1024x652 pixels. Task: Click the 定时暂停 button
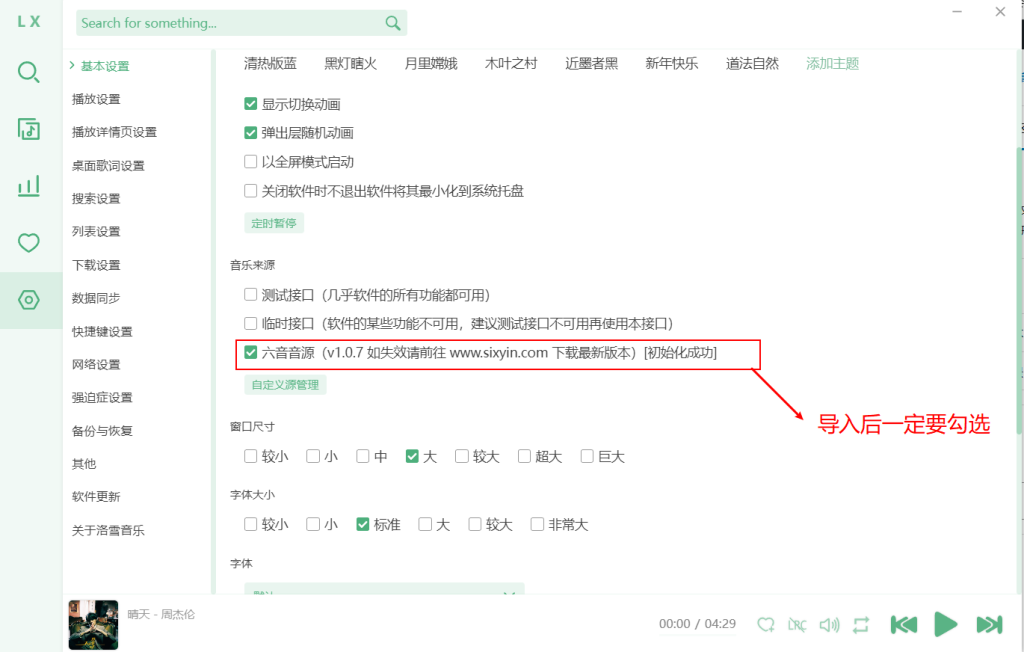(273, 223)
